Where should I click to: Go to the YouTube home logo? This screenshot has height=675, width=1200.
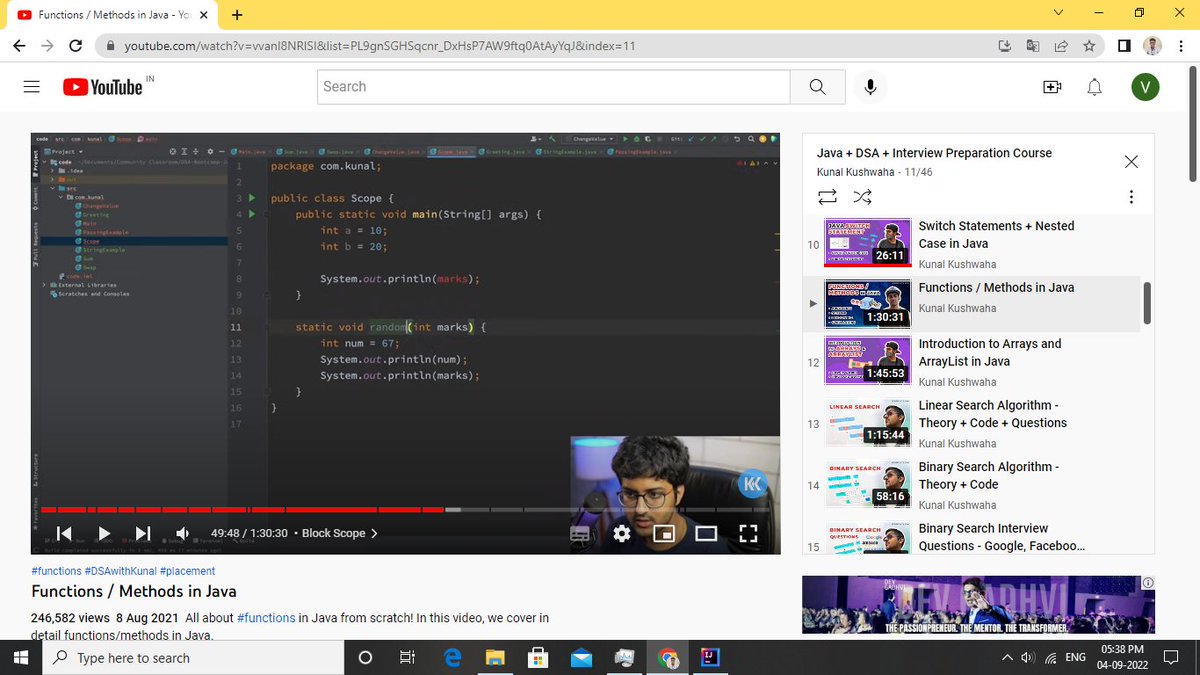(103, 87)
